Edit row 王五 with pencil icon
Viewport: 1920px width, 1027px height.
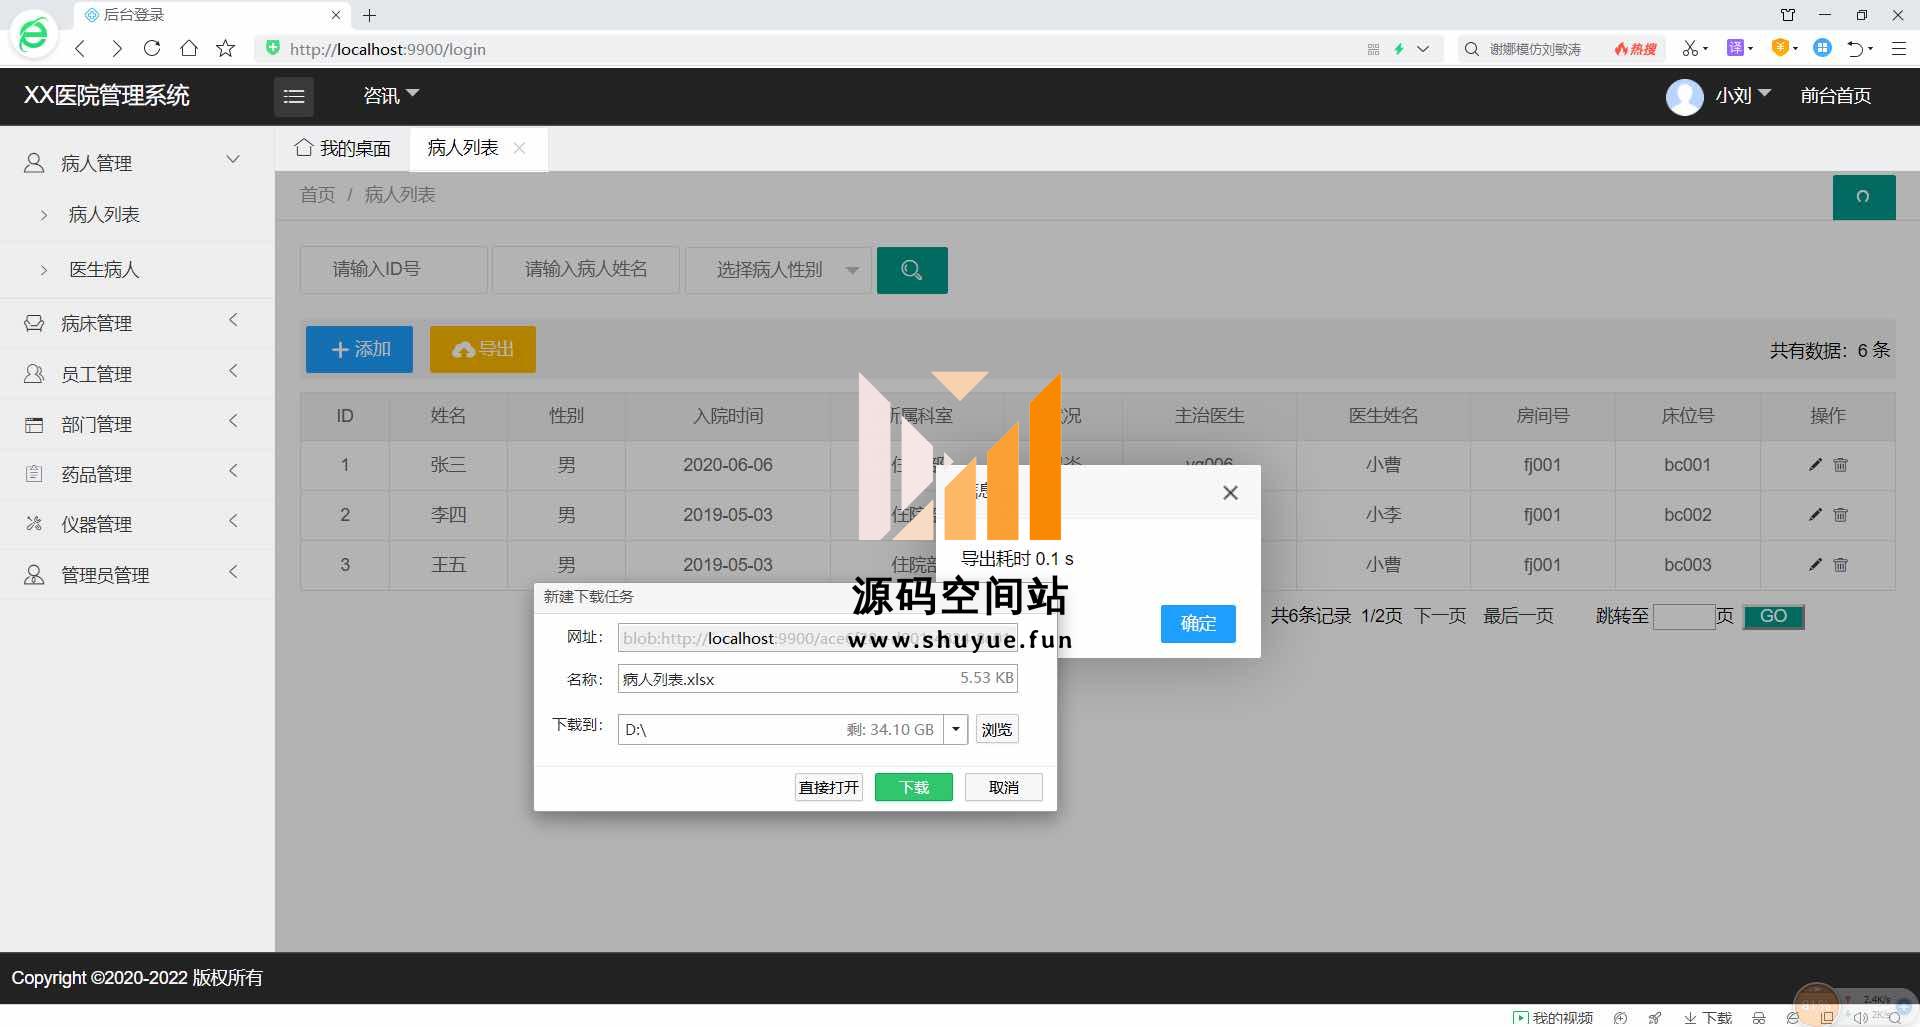click(1815, 564)
